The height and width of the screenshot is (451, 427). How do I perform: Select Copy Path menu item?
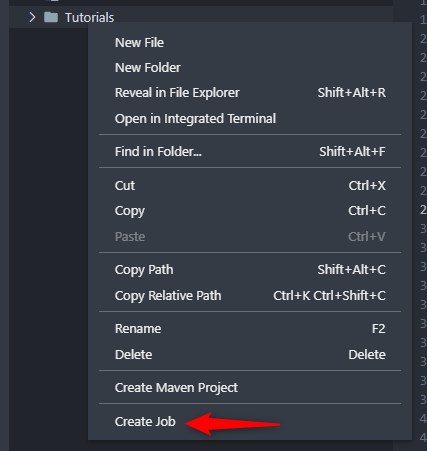point(250,270)
